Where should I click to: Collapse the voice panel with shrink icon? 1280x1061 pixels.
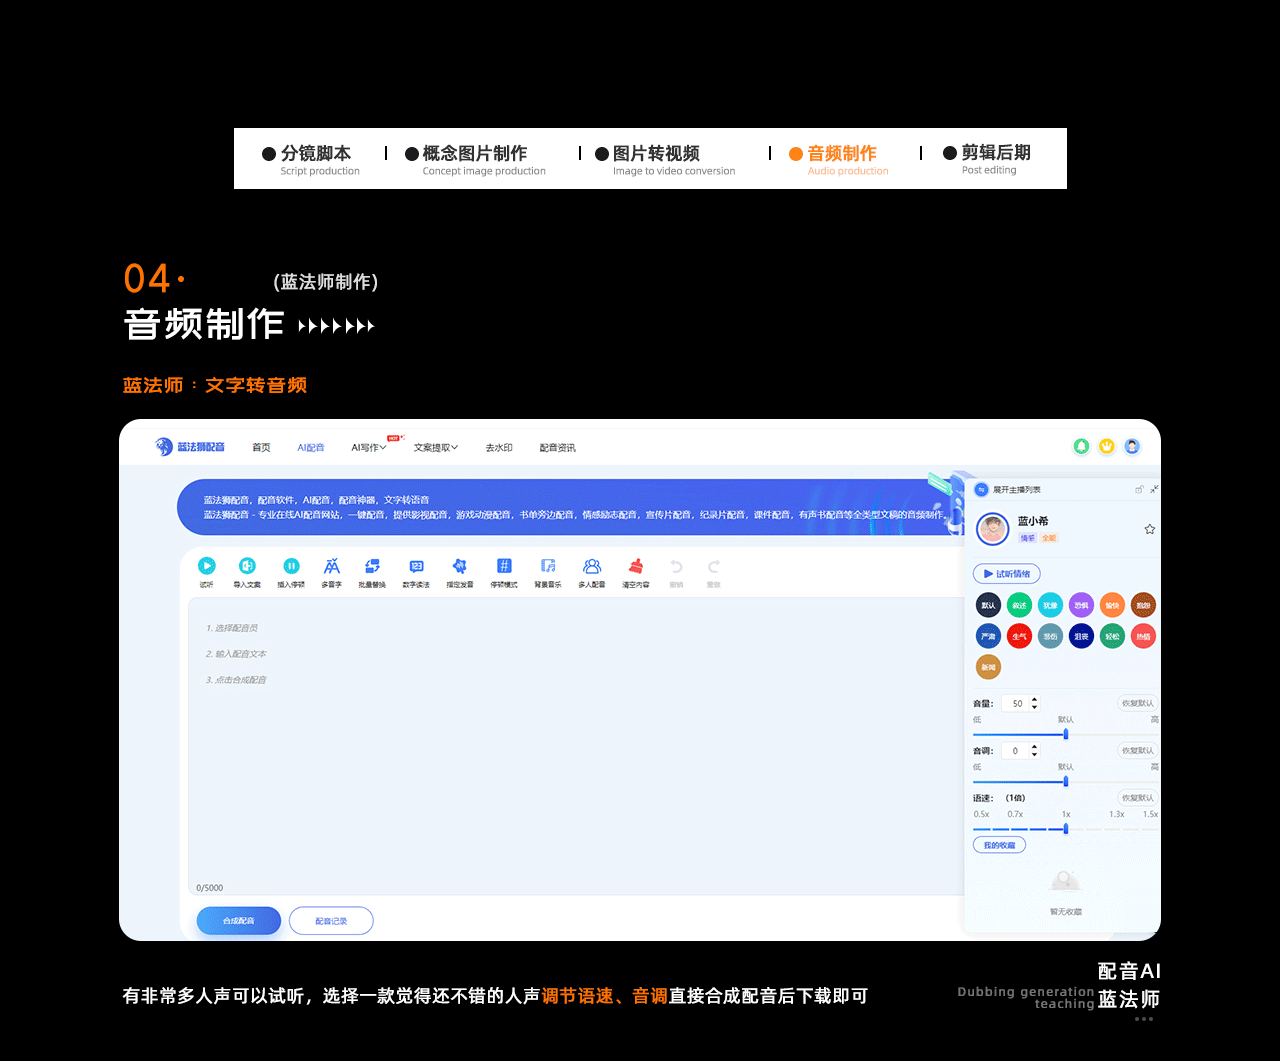pyautogui.click(x=1154, y=489)
